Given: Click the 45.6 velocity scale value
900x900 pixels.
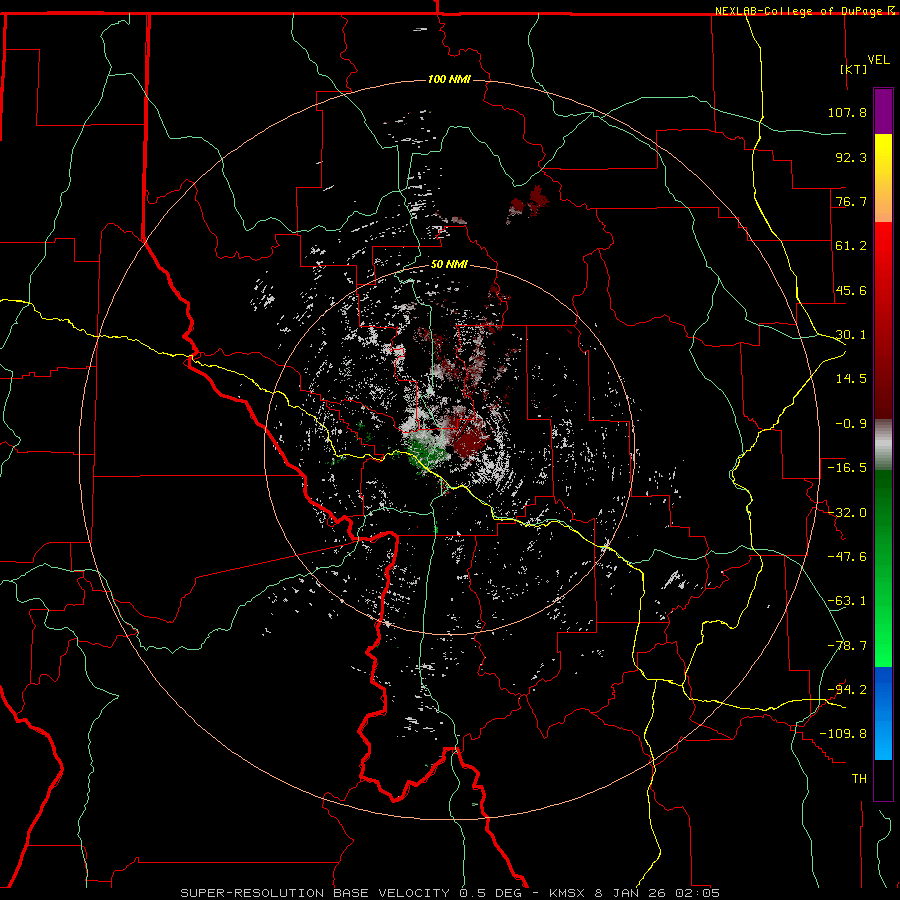Looking at the screenshot, I should point(851,290).
